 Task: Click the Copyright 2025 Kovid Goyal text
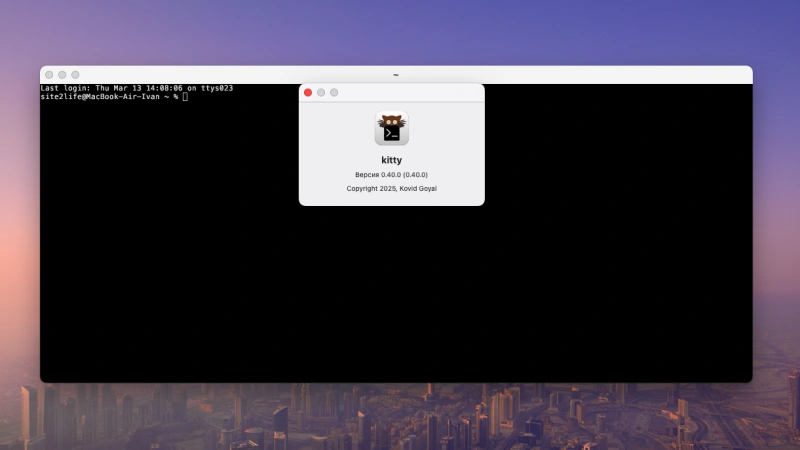pos(391,188)
